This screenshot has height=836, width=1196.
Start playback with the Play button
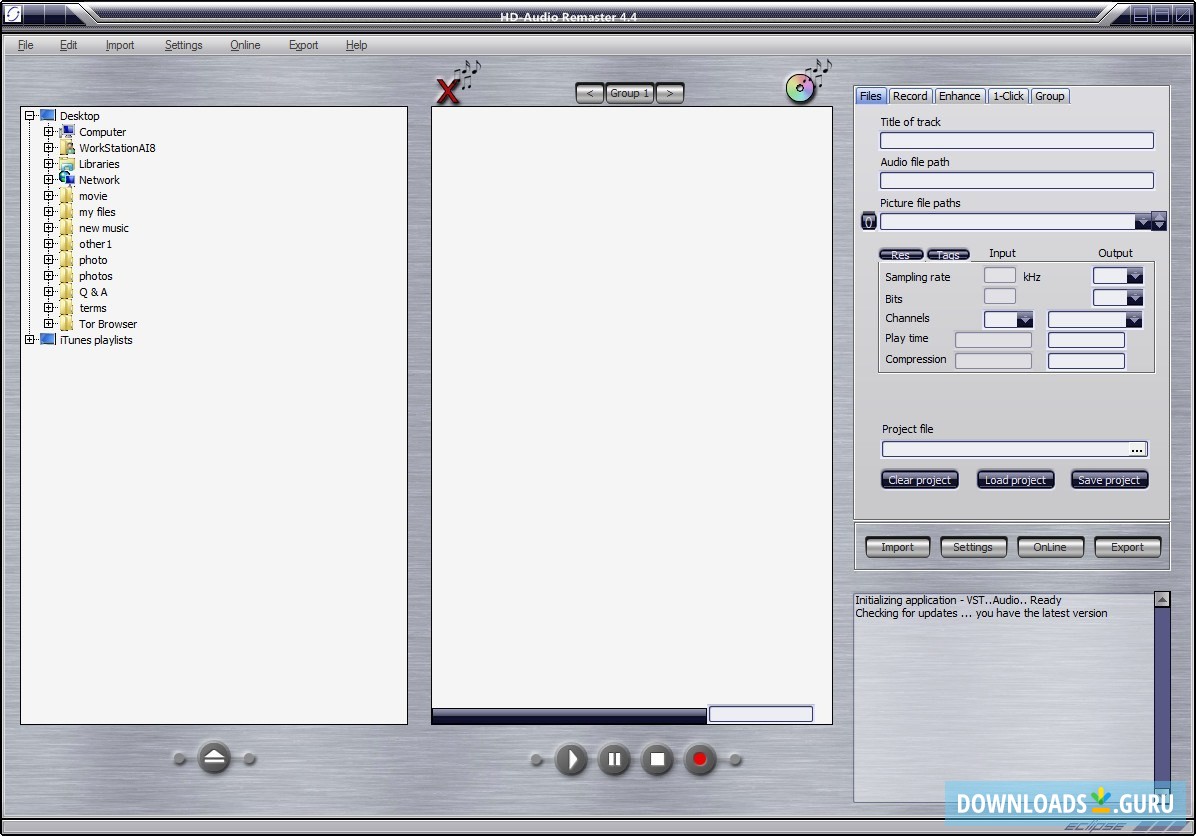[x=571, y=760]
